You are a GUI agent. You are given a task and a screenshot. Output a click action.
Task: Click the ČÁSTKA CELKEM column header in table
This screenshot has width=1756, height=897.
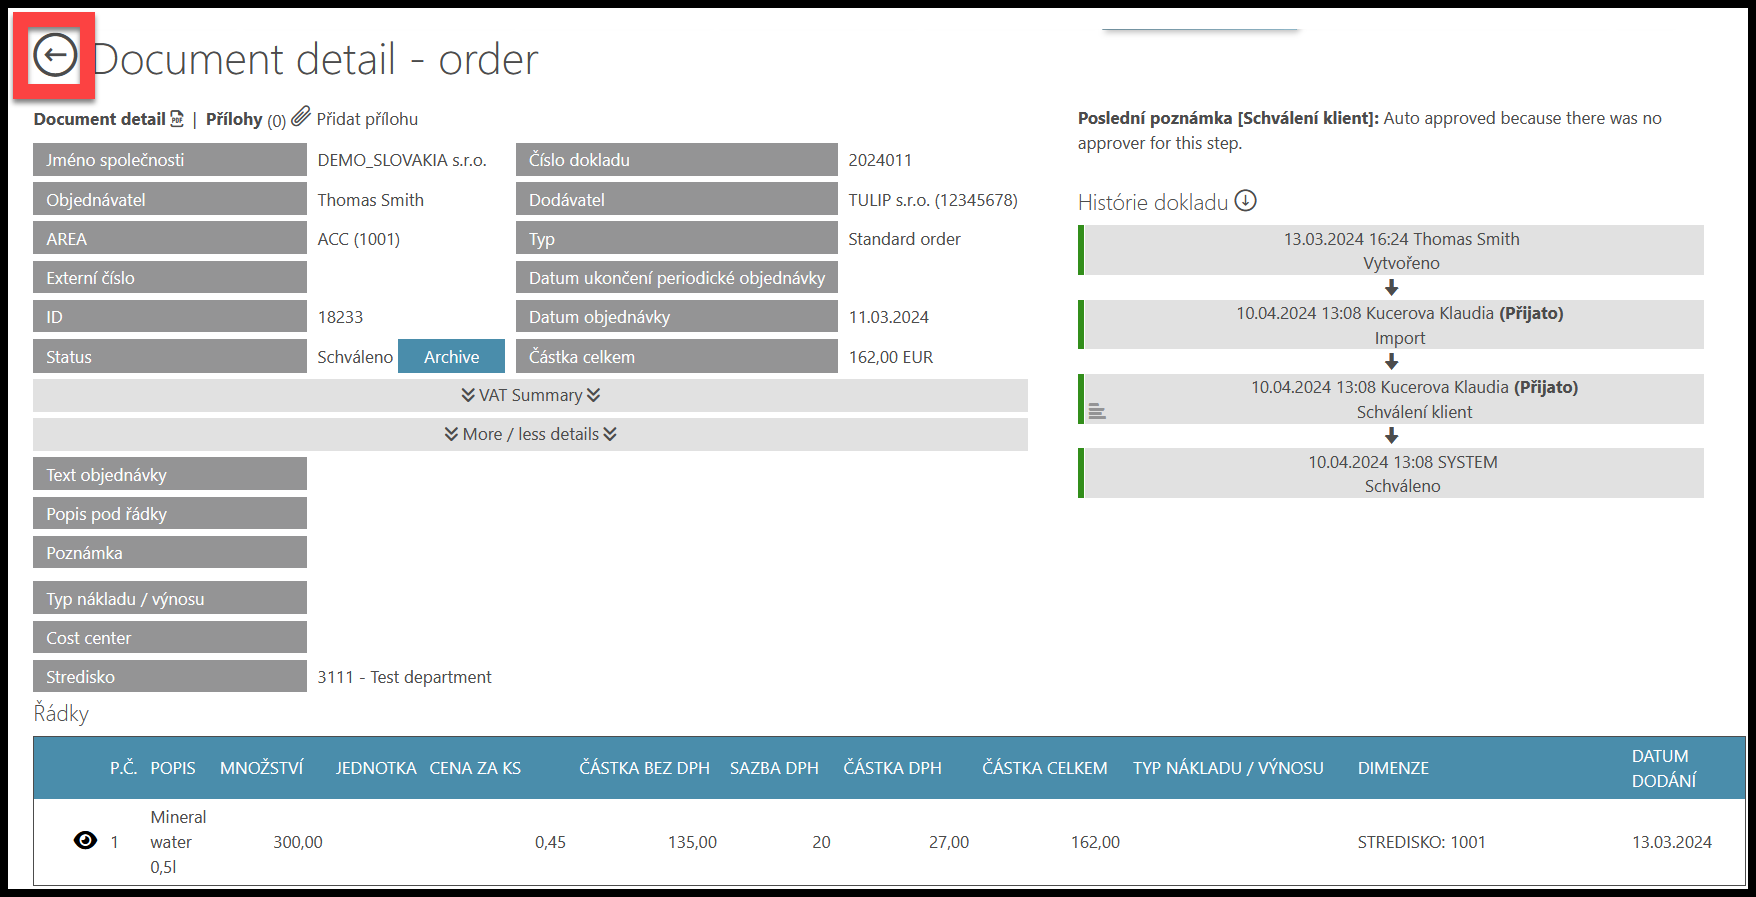coord(1045,768)
